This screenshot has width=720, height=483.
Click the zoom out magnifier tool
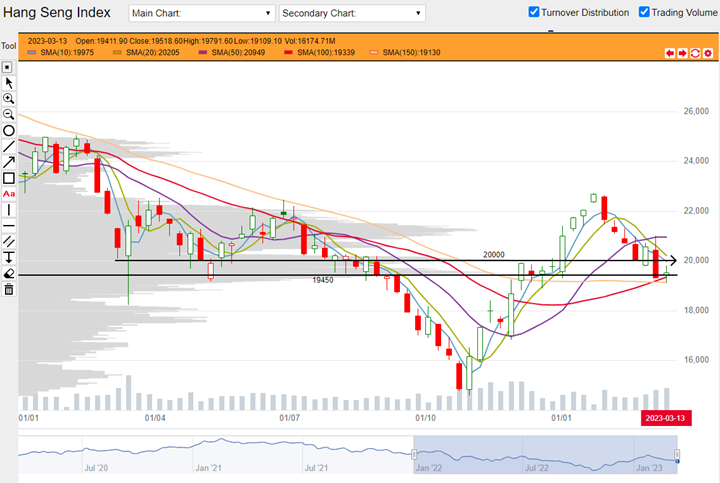(x=9, y=115)
